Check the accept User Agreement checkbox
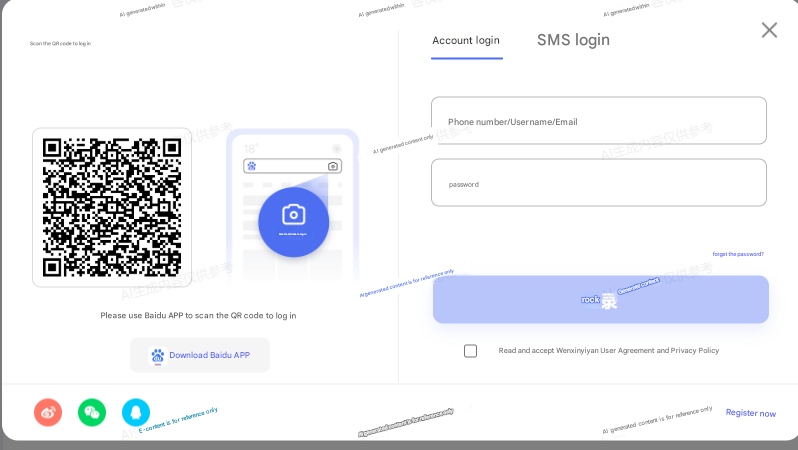 (x=470, y=351)
